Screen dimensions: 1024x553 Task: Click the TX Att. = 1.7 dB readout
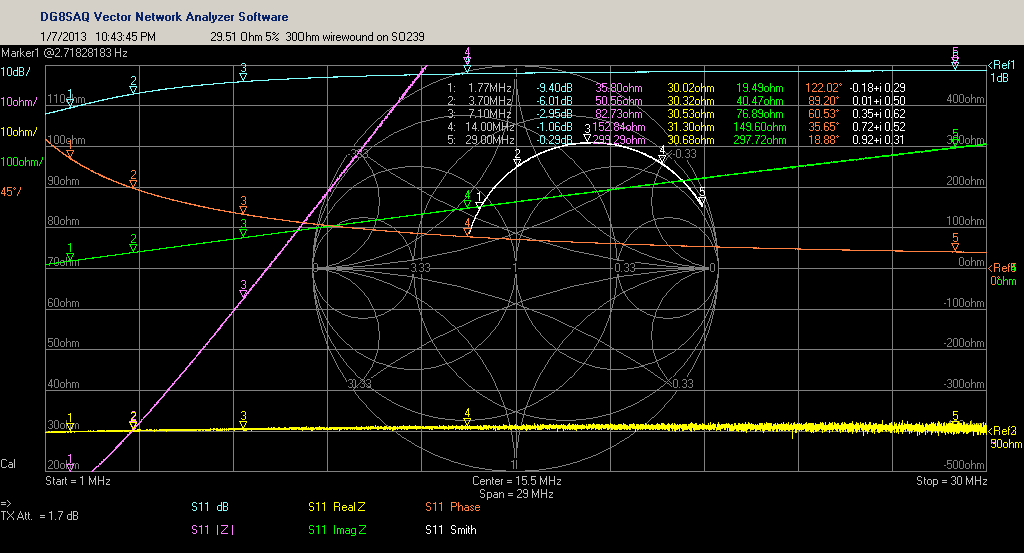[x=39, y=516]
